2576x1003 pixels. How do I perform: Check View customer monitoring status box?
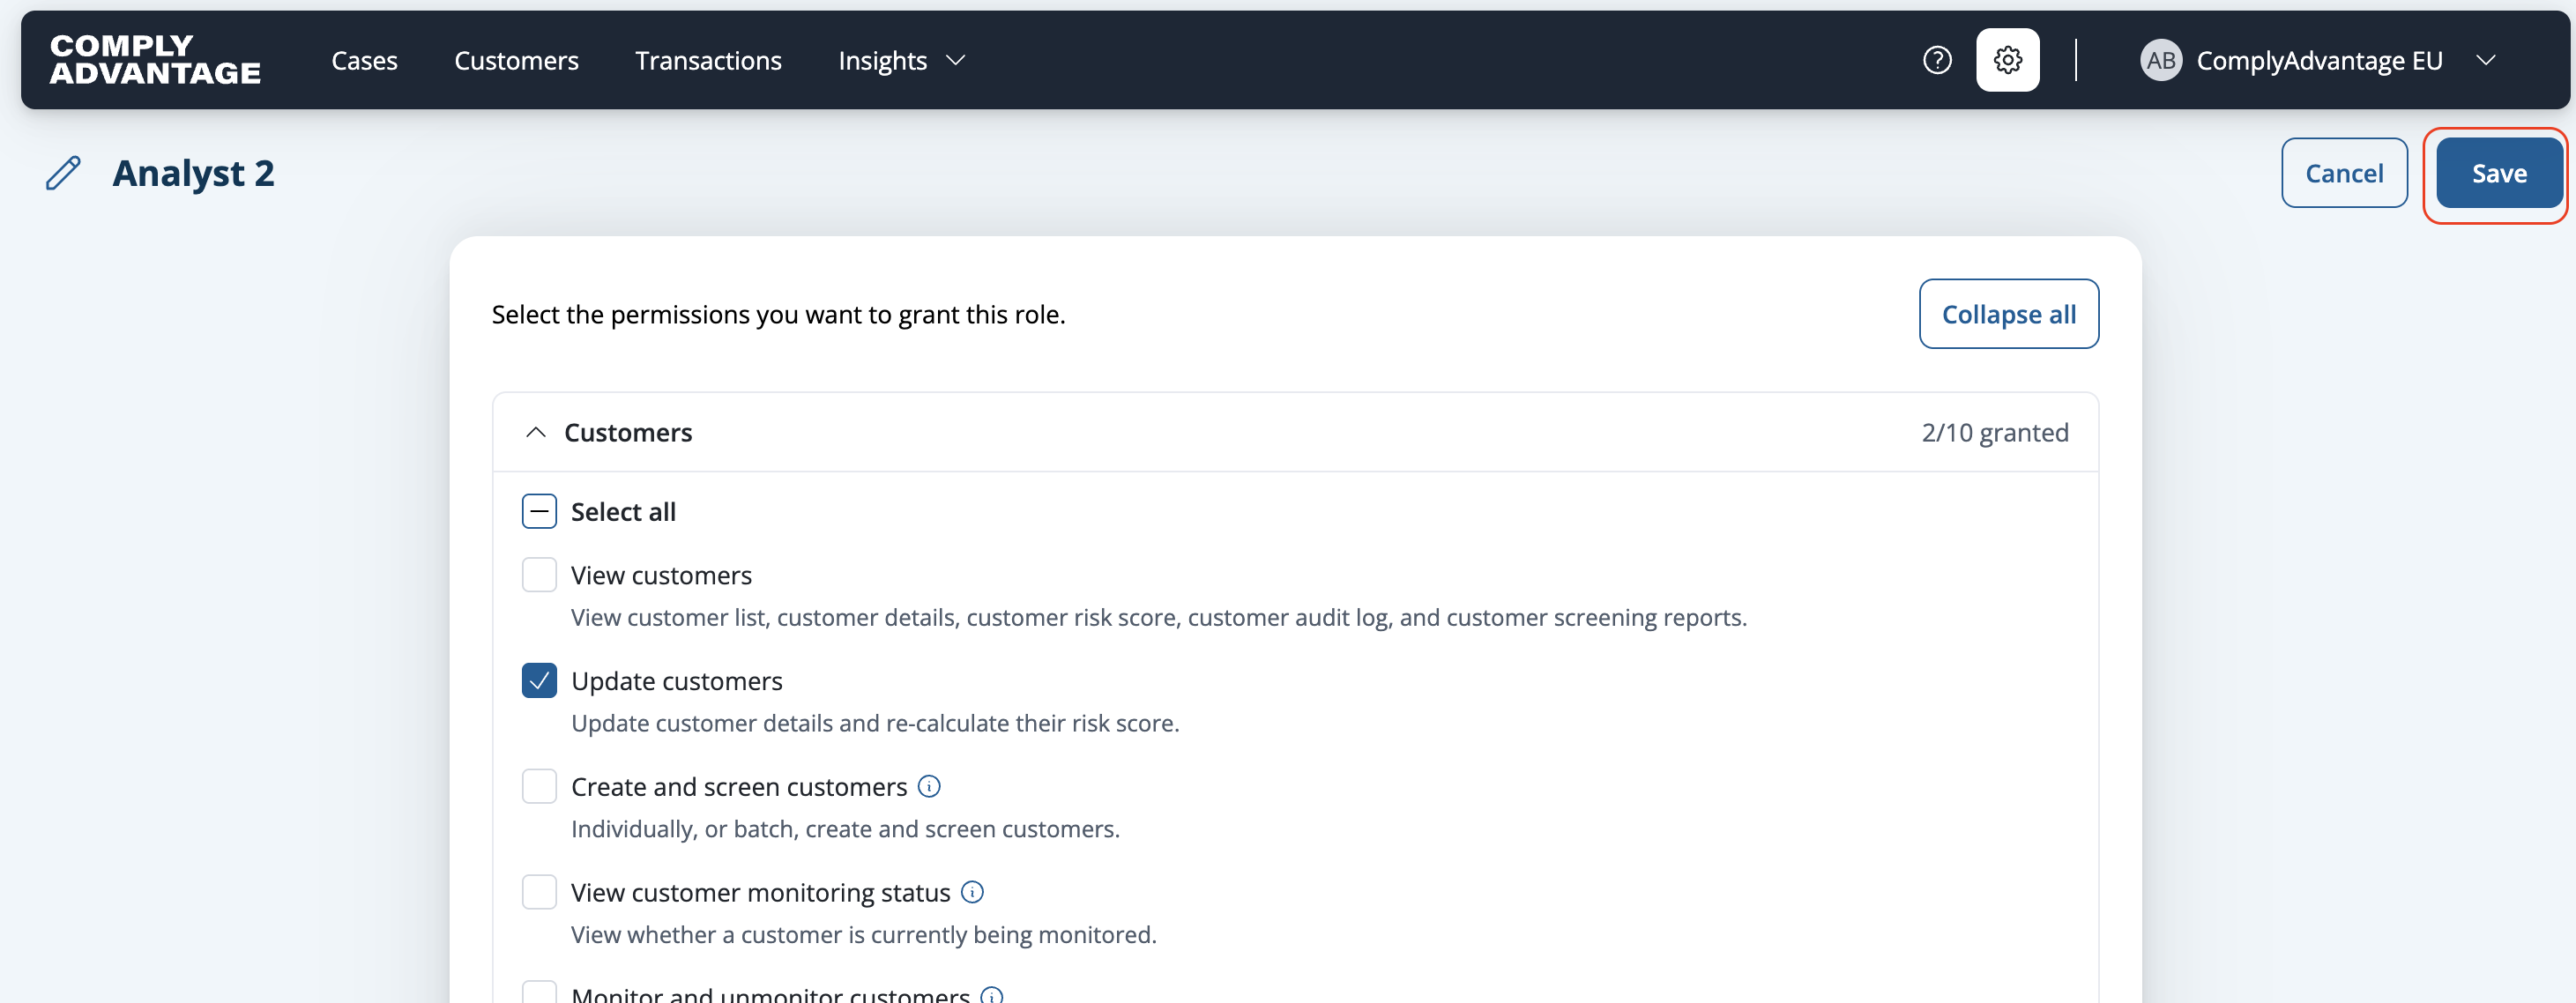(539, 892)
